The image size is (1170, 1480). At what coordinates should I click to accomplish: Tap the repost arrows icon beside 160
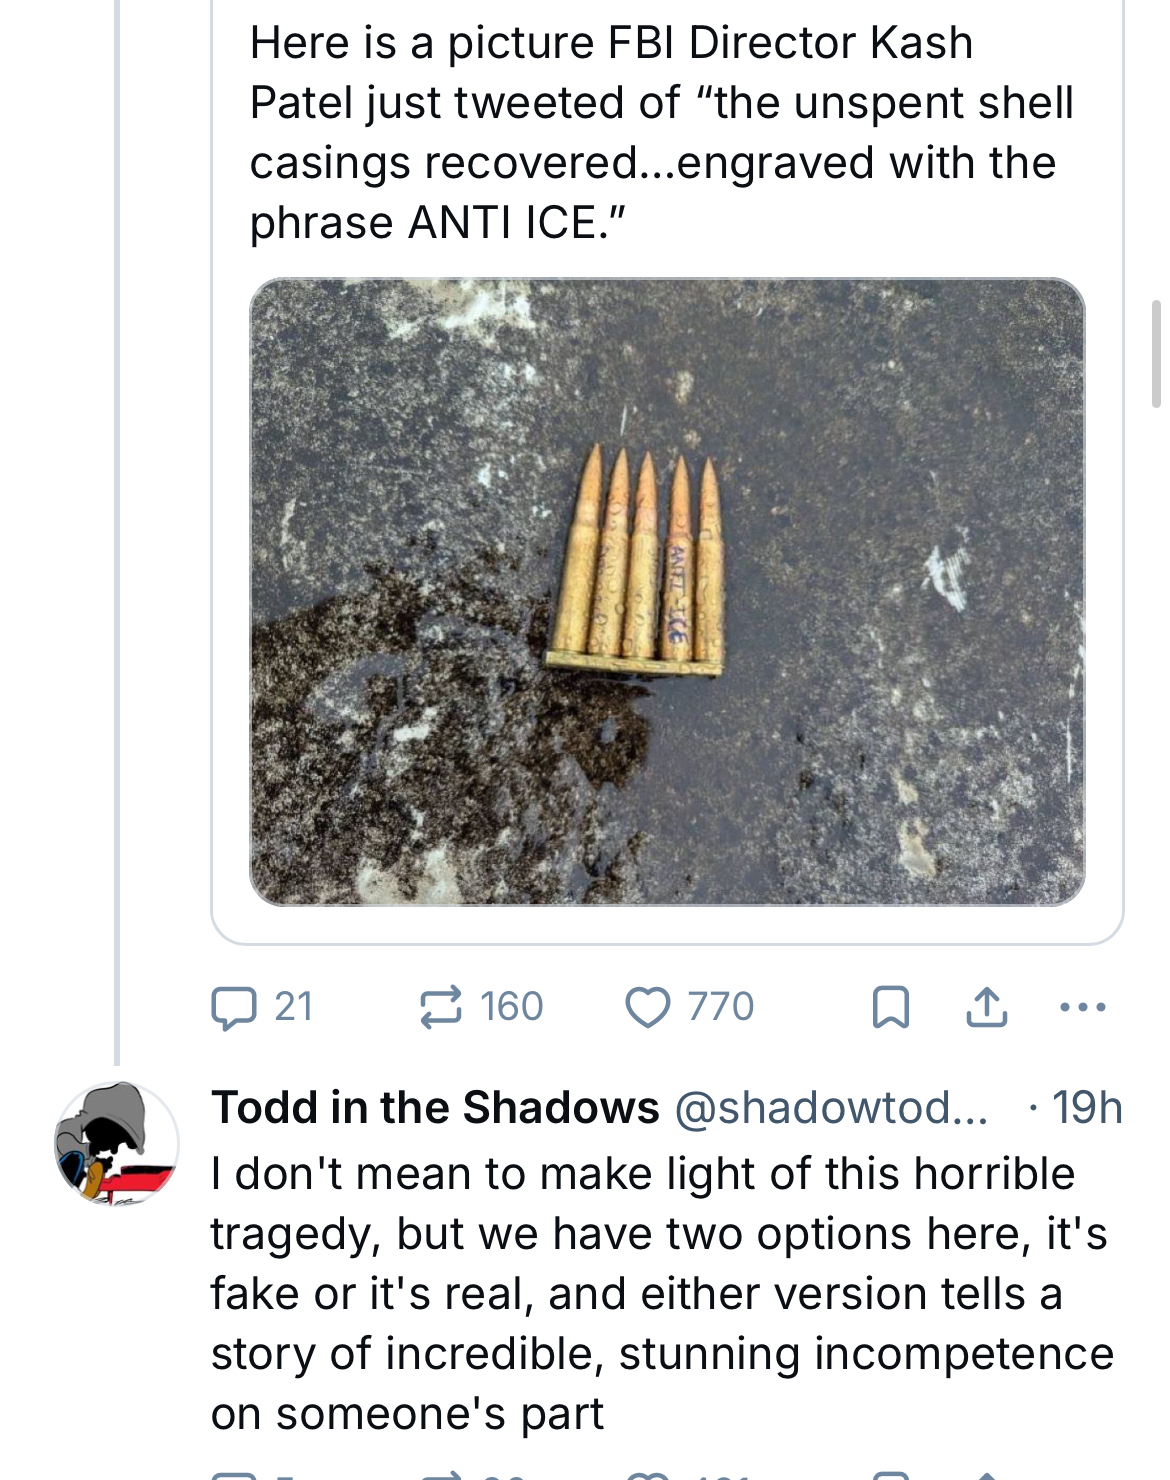click(440, 1007)
